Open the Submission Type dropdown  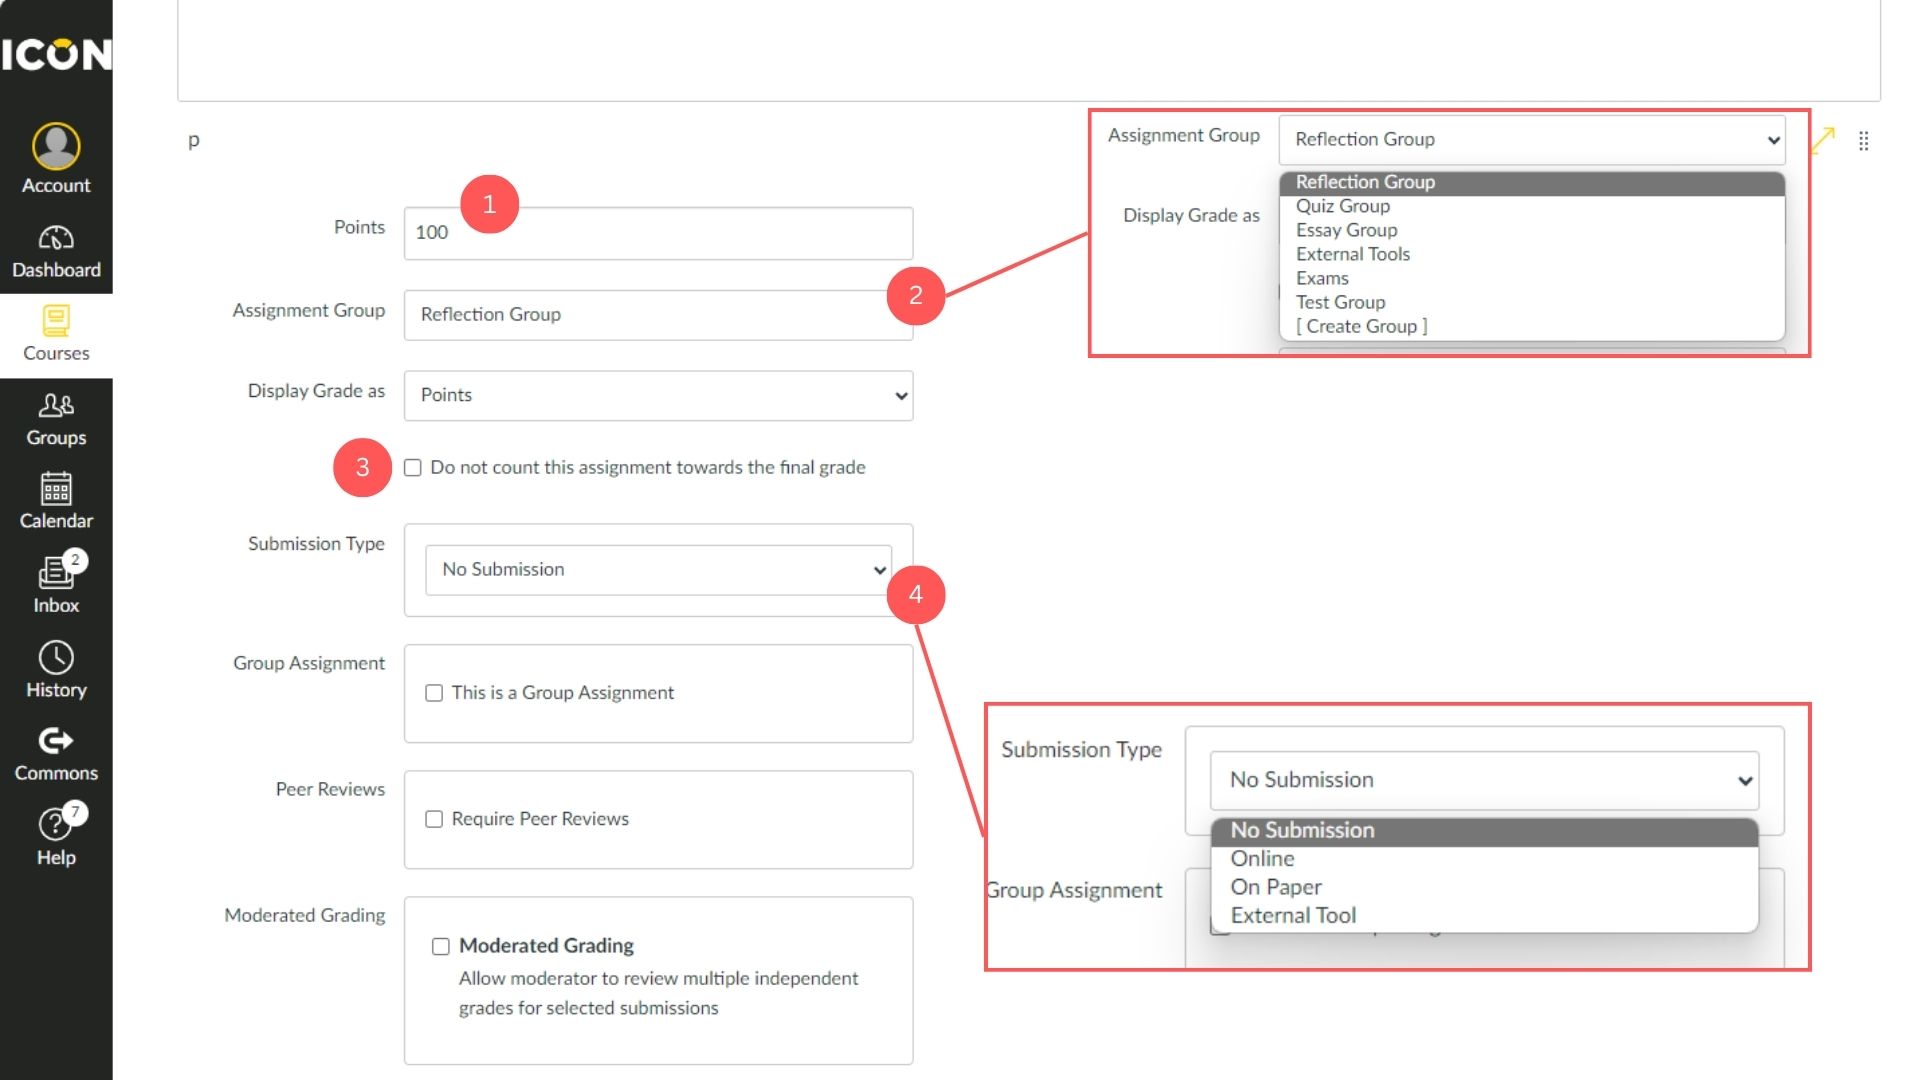point(657,569)
